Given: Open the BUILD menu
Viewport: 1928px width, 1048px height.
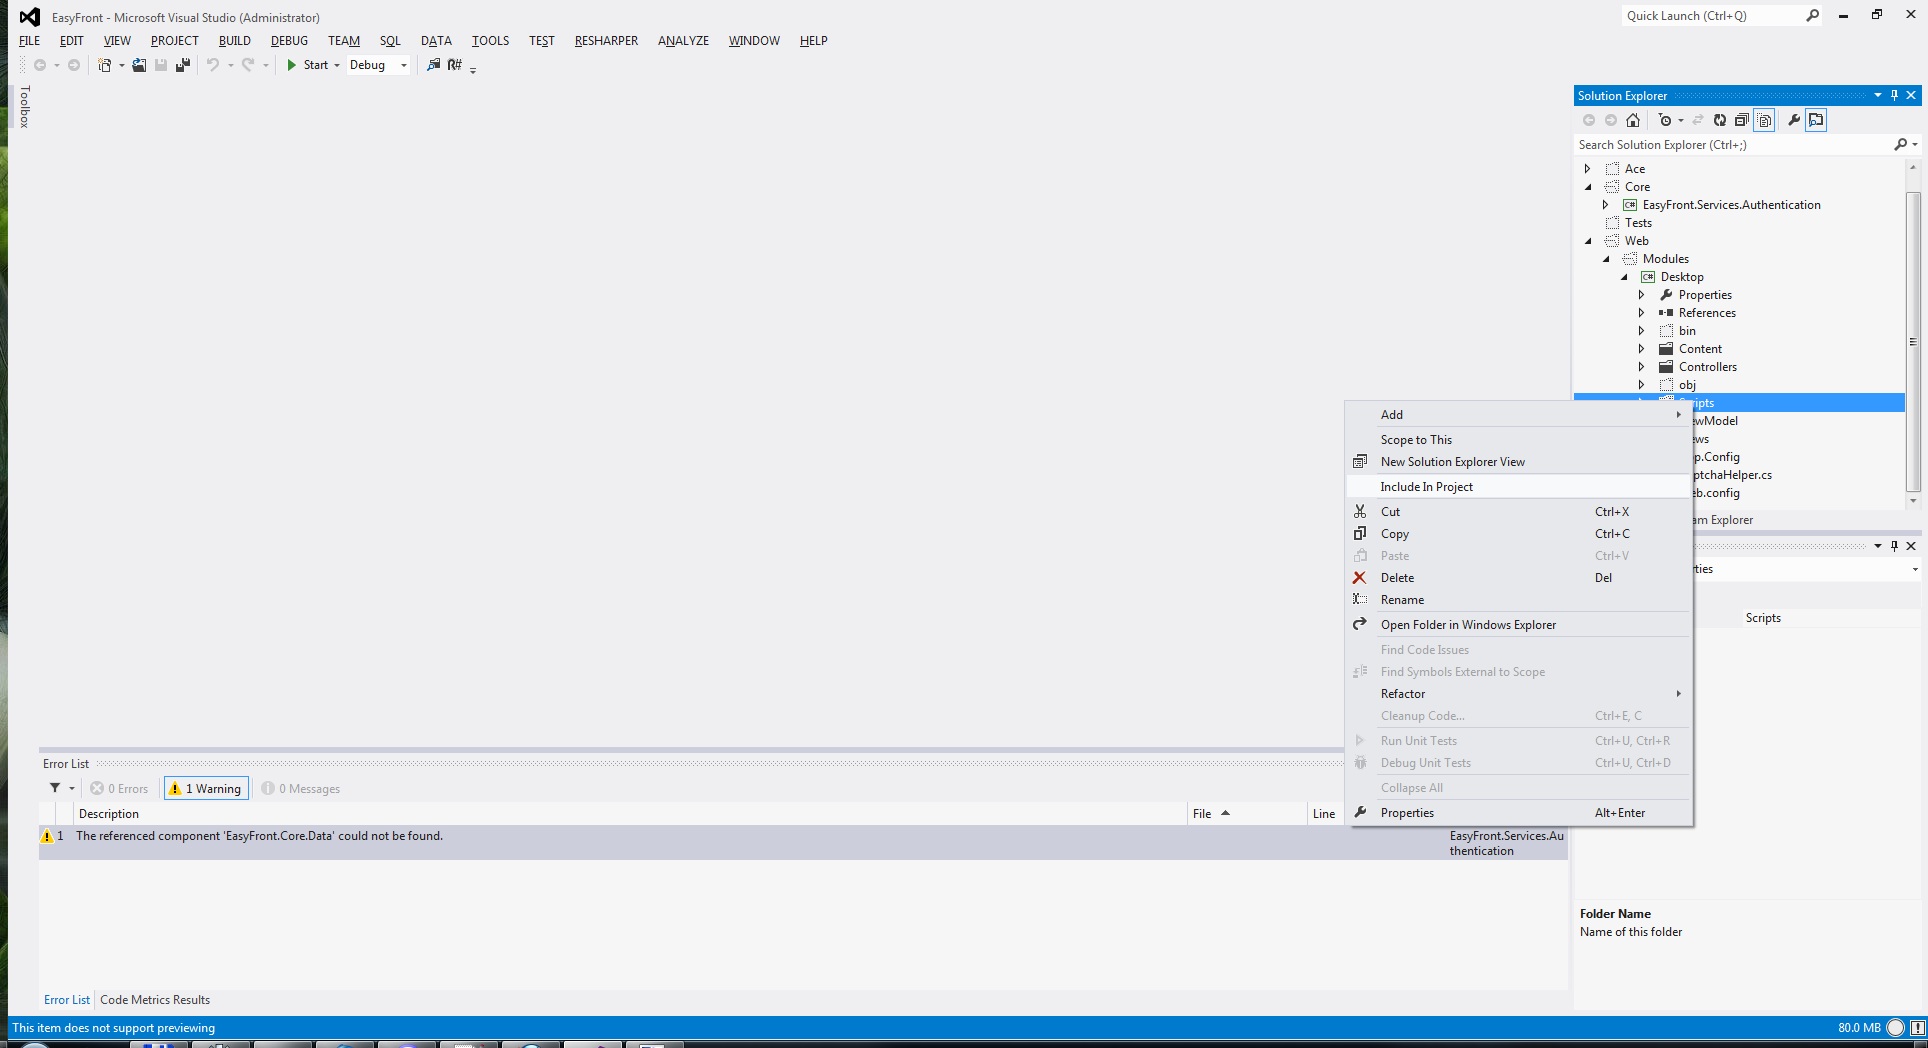Looking at the screenshot, I should coord(235,41).
